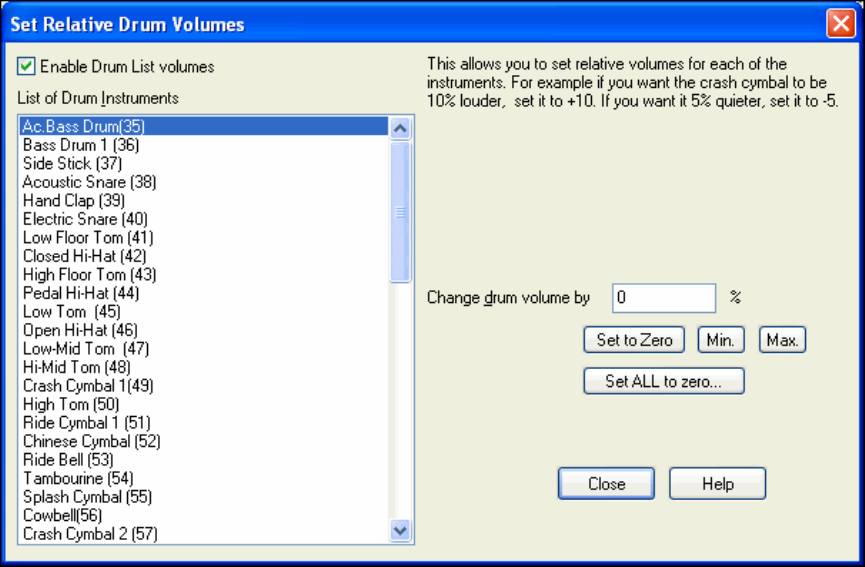
Task: Select Crash Cymbal 1(49)
Action: pyautogui.click(x=204, y=386)
